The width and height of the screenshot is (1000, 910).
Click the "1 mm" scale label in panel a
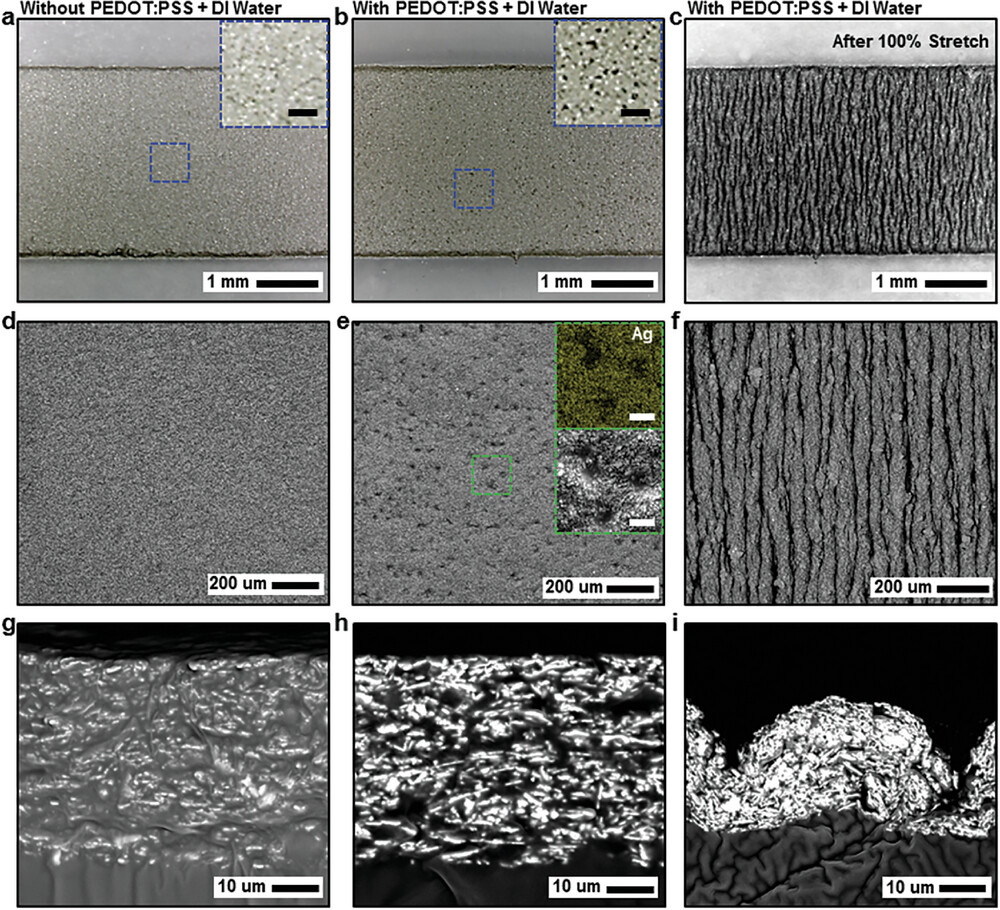[230, 281]
